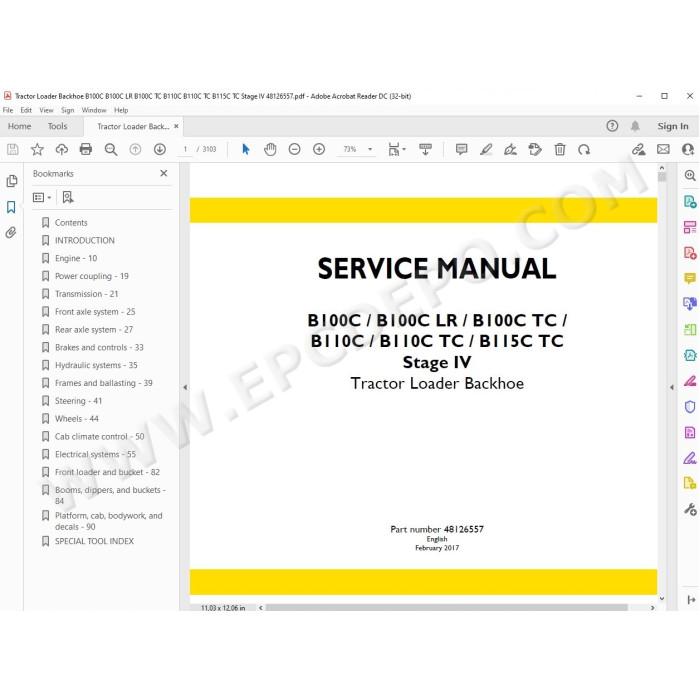Open bookmarks options dropdown menu
Image resolution: width=700 pixels, height=700 pixels.
[x=42, y=197]
